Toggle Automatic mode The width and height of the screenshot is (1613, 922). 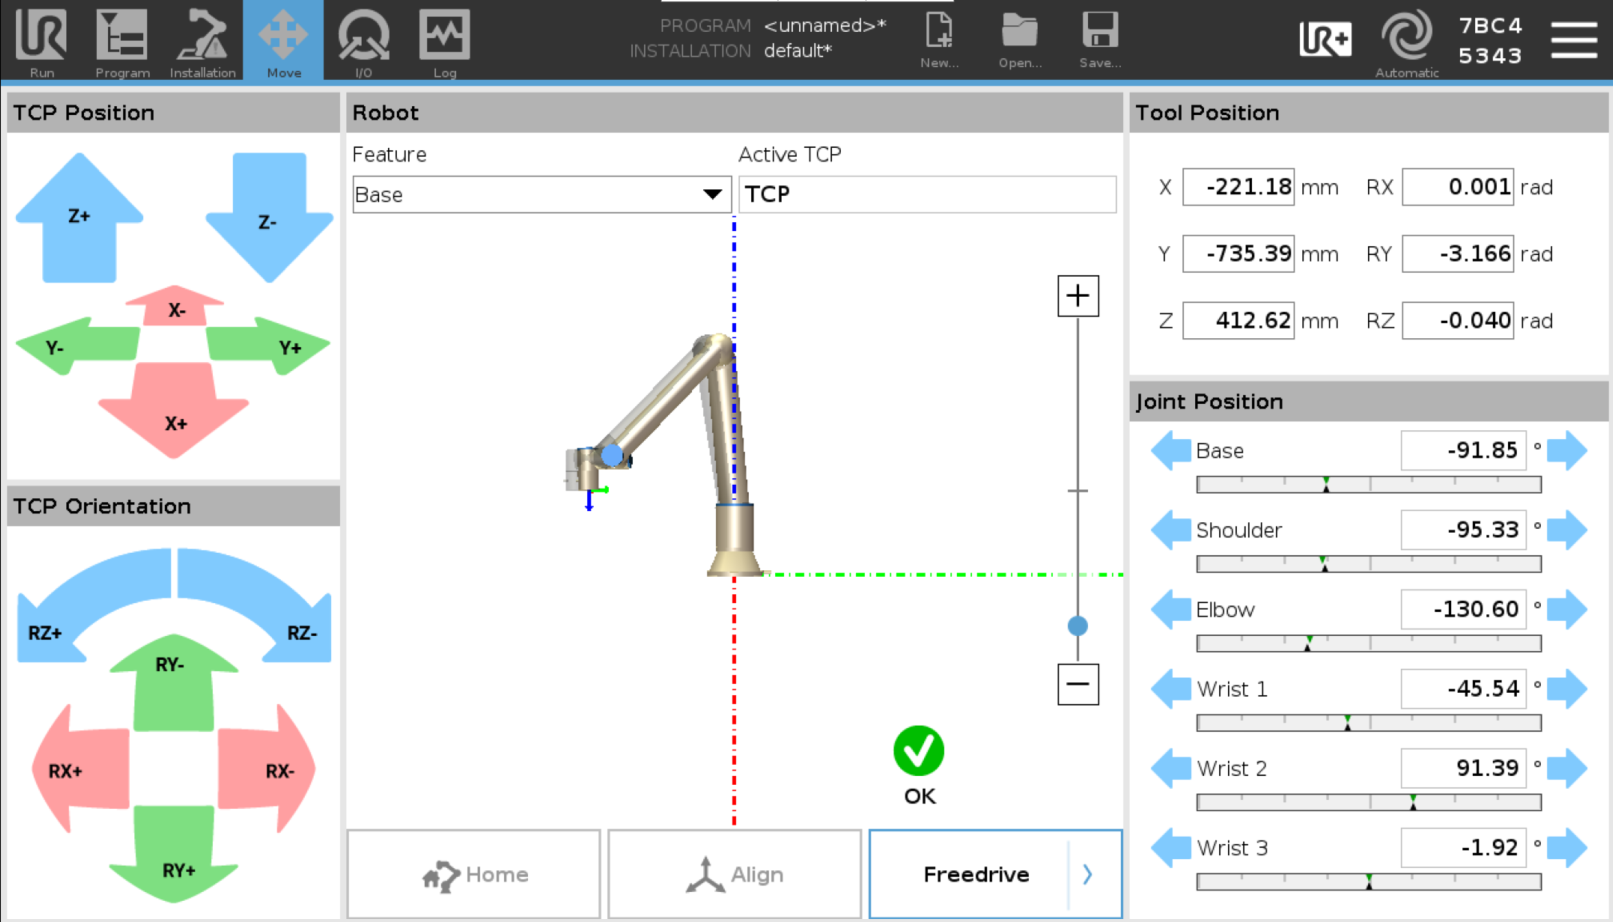tap(1405, 40)
